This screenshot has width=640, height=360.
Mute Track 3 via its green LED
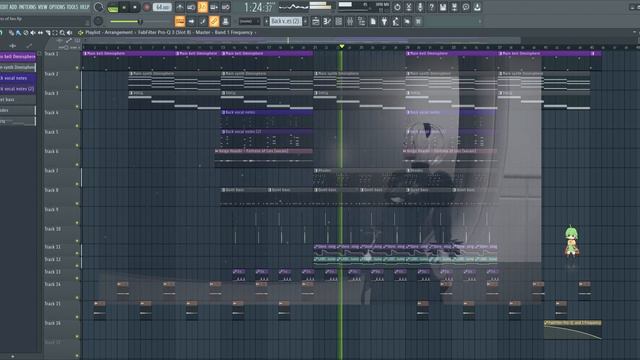[x=77, y=107]
